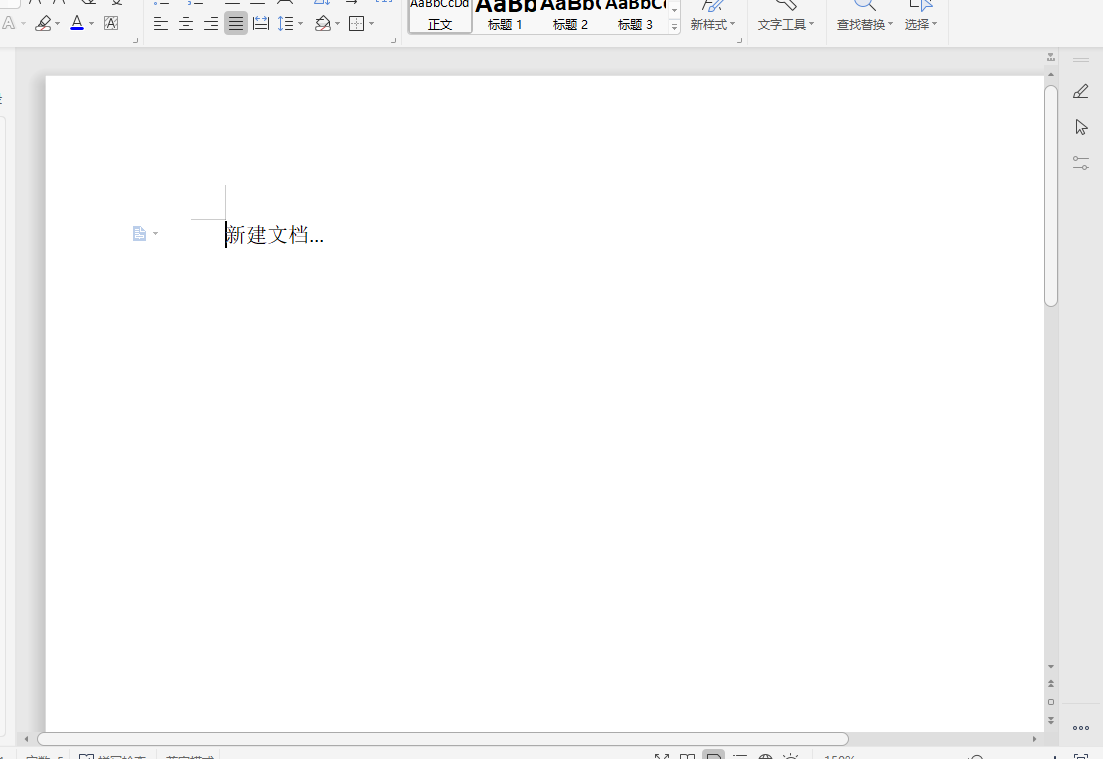The height and width of the screenshot is (759, 1103).
Task: Click the vertical scrollbar down arrow
Action: 1051,666
